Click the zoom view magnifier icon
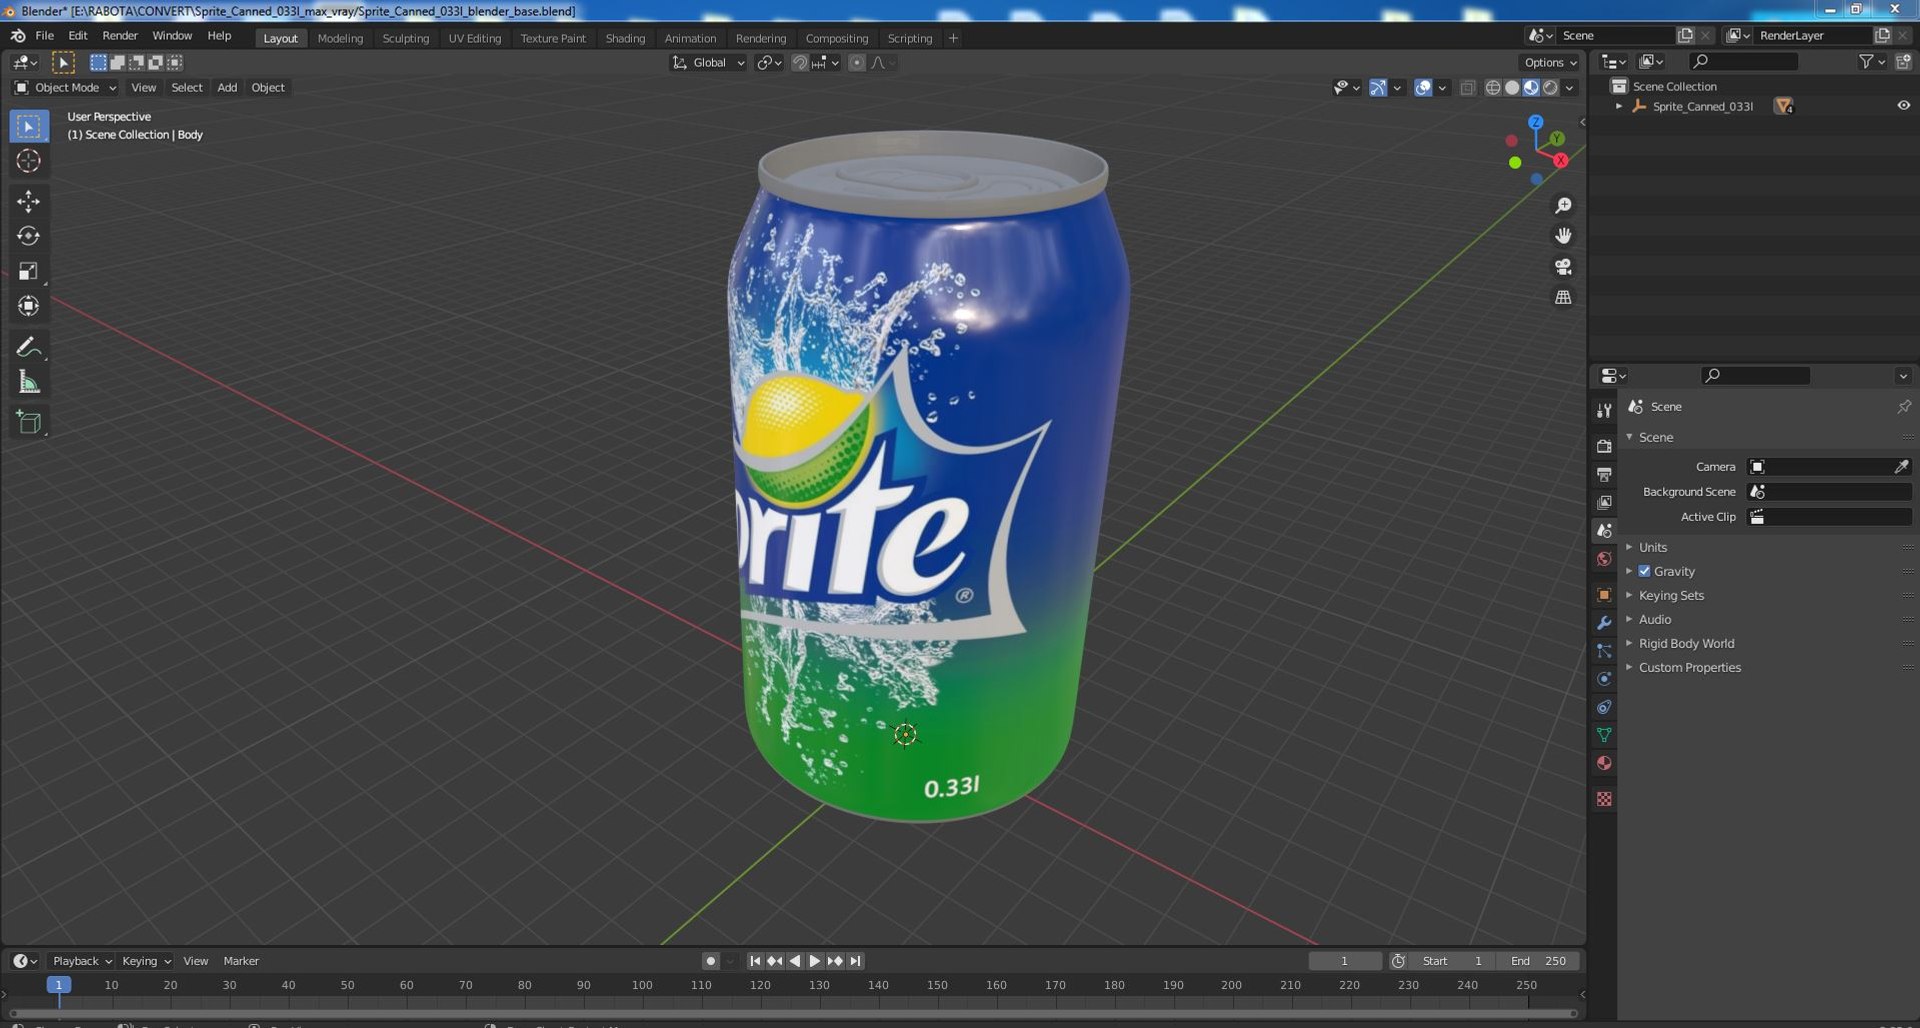The image size is (1920, 1028). pos(1562,205)
